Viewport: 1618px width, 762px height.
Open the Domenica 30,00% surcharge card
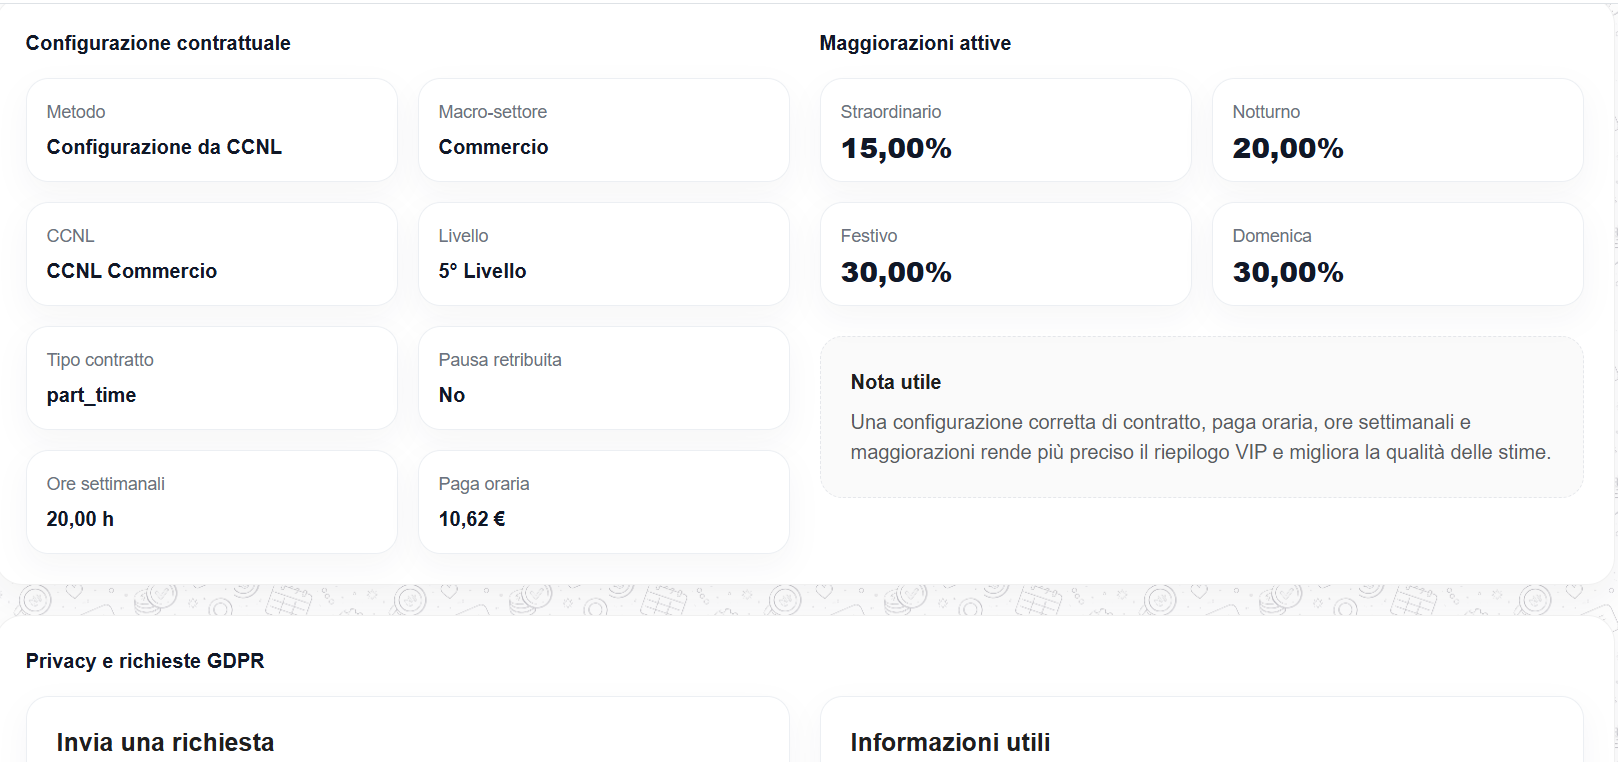1397,254
